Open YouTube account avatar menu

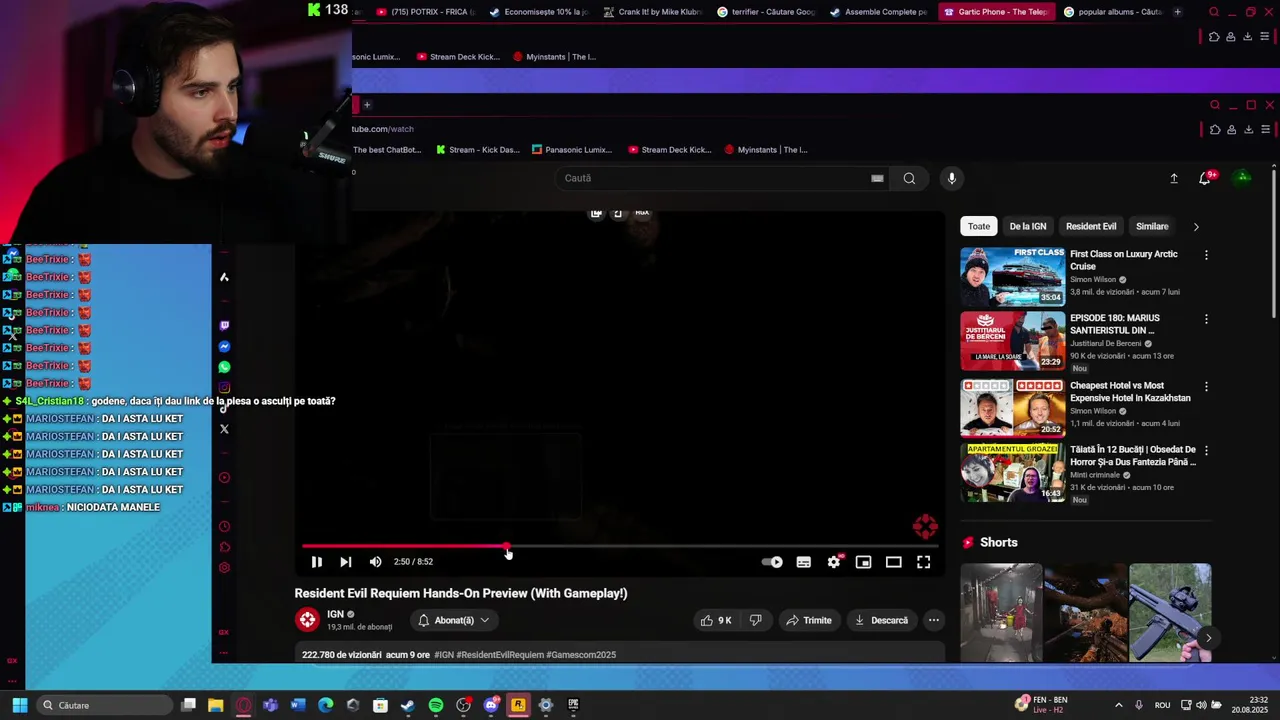click(1243, 178)
